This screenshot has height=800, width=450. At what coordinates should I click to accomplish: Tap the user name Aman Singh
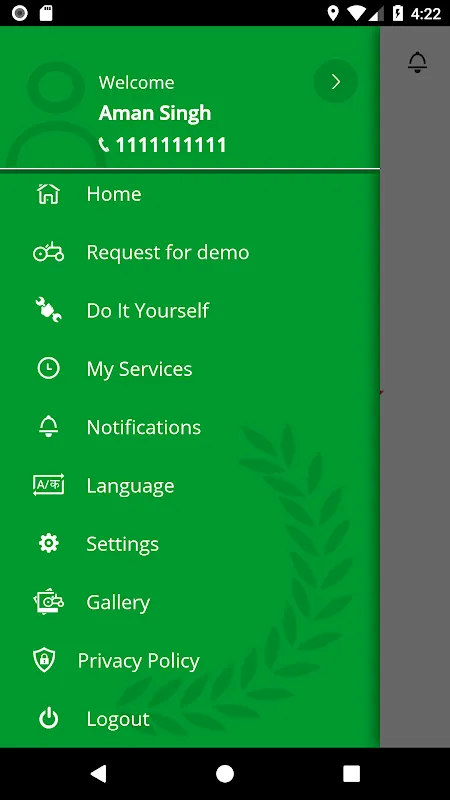click(x=155, y=113)
